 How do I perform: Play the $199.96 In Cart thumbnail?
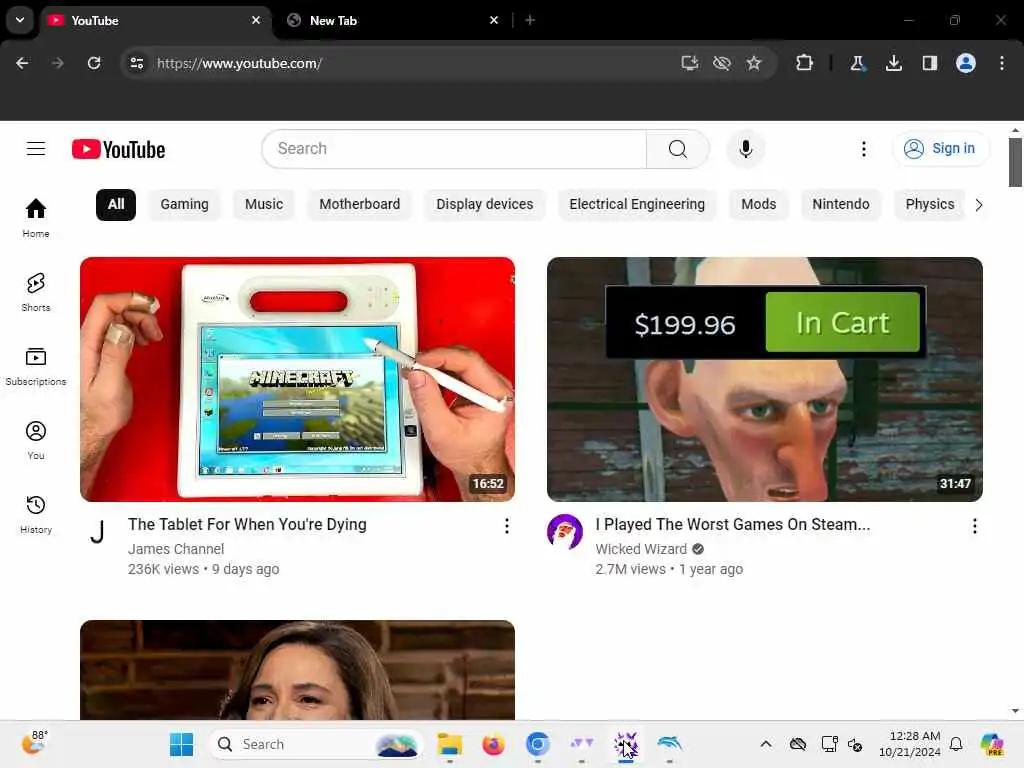(x=765, y=379)
